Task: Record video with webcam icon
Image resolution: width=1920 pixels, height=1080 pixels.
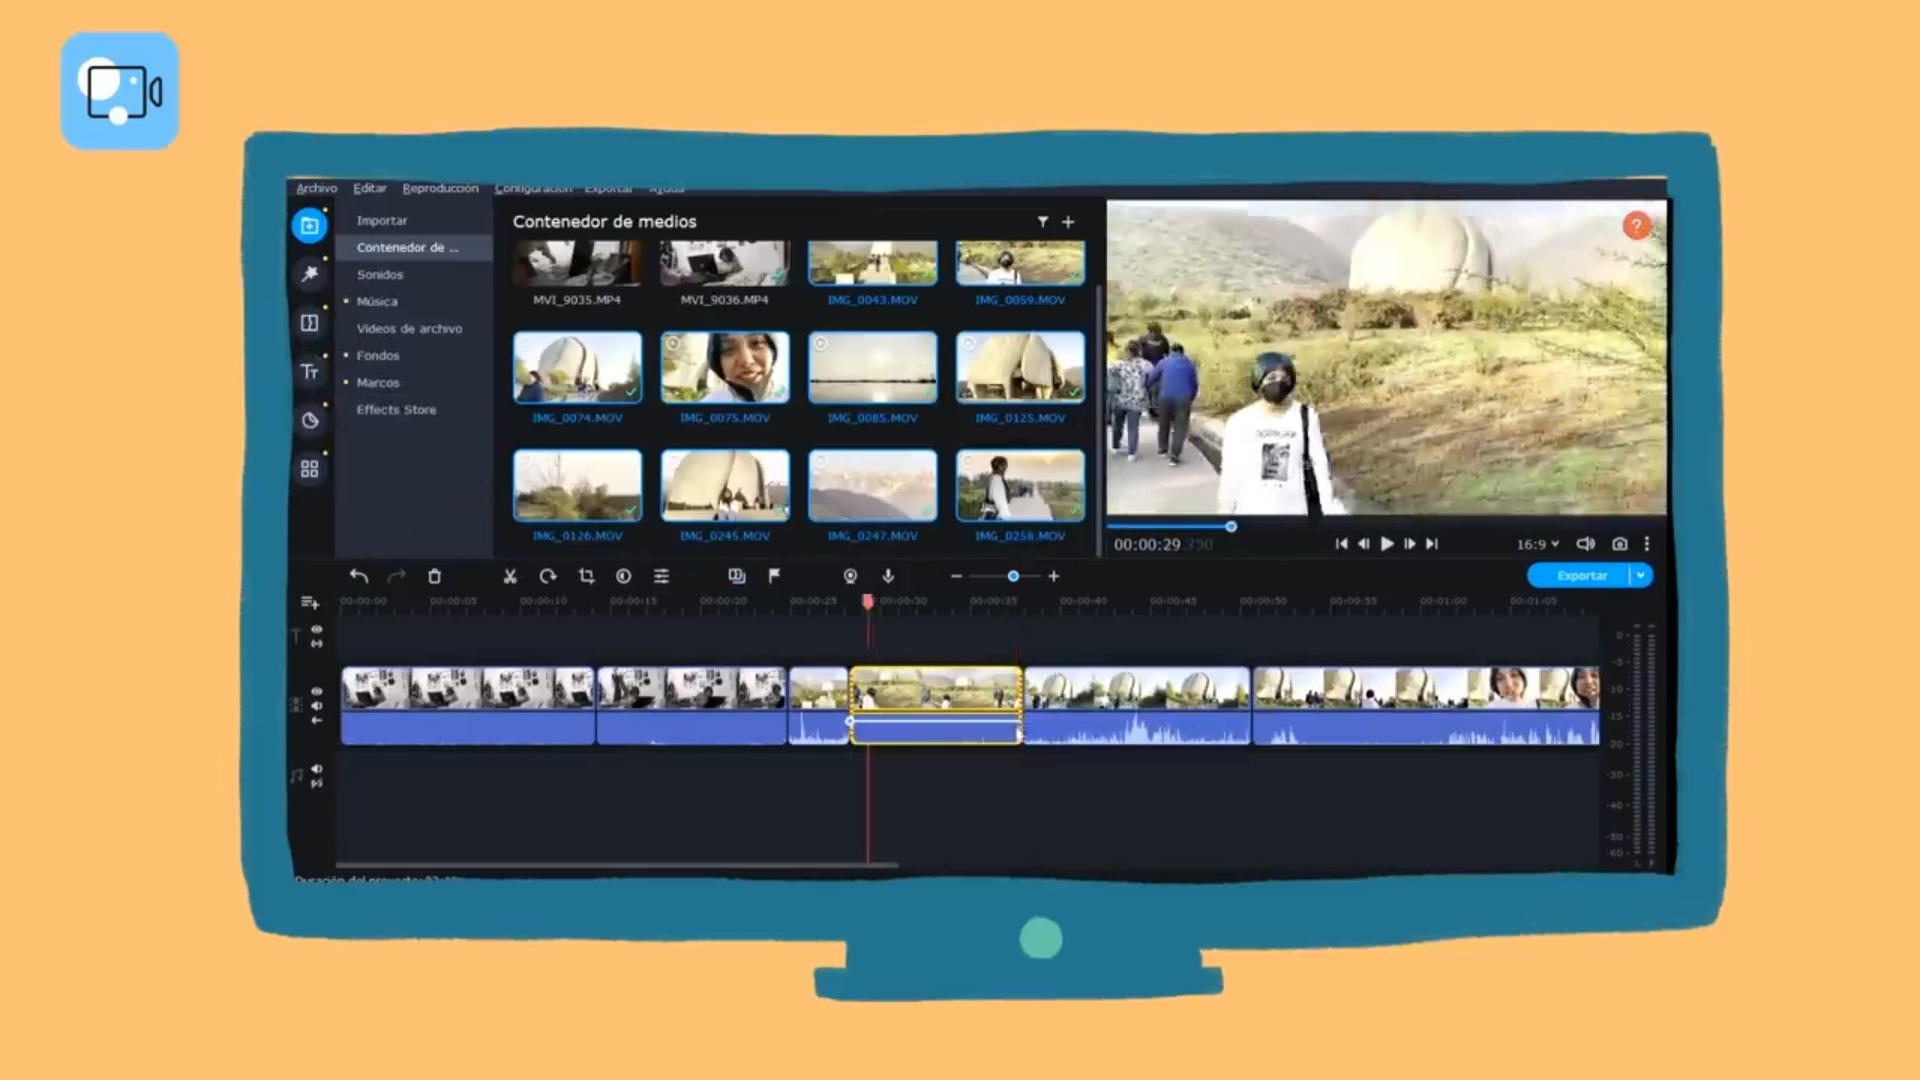Action: tap(850, 576)
